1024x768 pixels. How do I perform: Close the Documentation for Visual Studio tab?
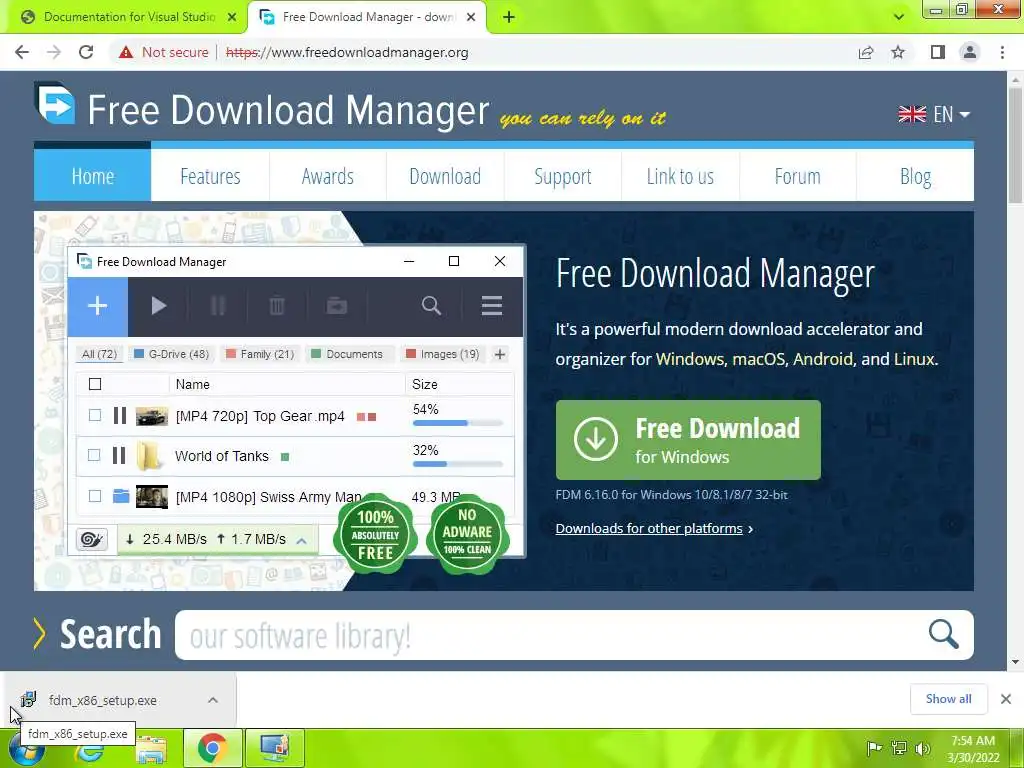coord(232,17)
